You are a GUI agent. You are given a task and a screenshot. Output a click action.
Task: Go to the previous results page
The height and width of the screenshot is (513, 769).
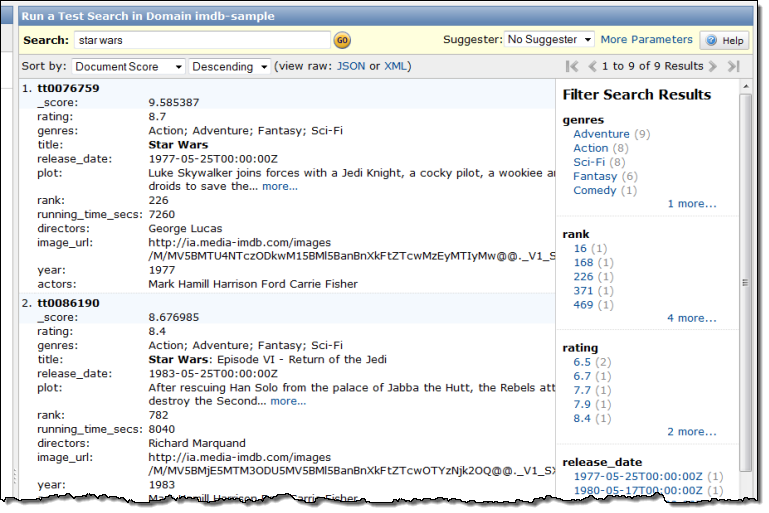[592, 67]
